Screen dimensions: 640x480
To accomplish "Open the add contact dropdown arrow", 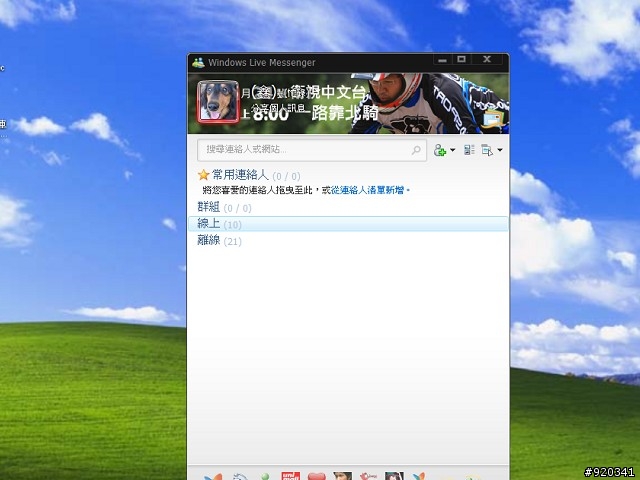I will point(453,150).
